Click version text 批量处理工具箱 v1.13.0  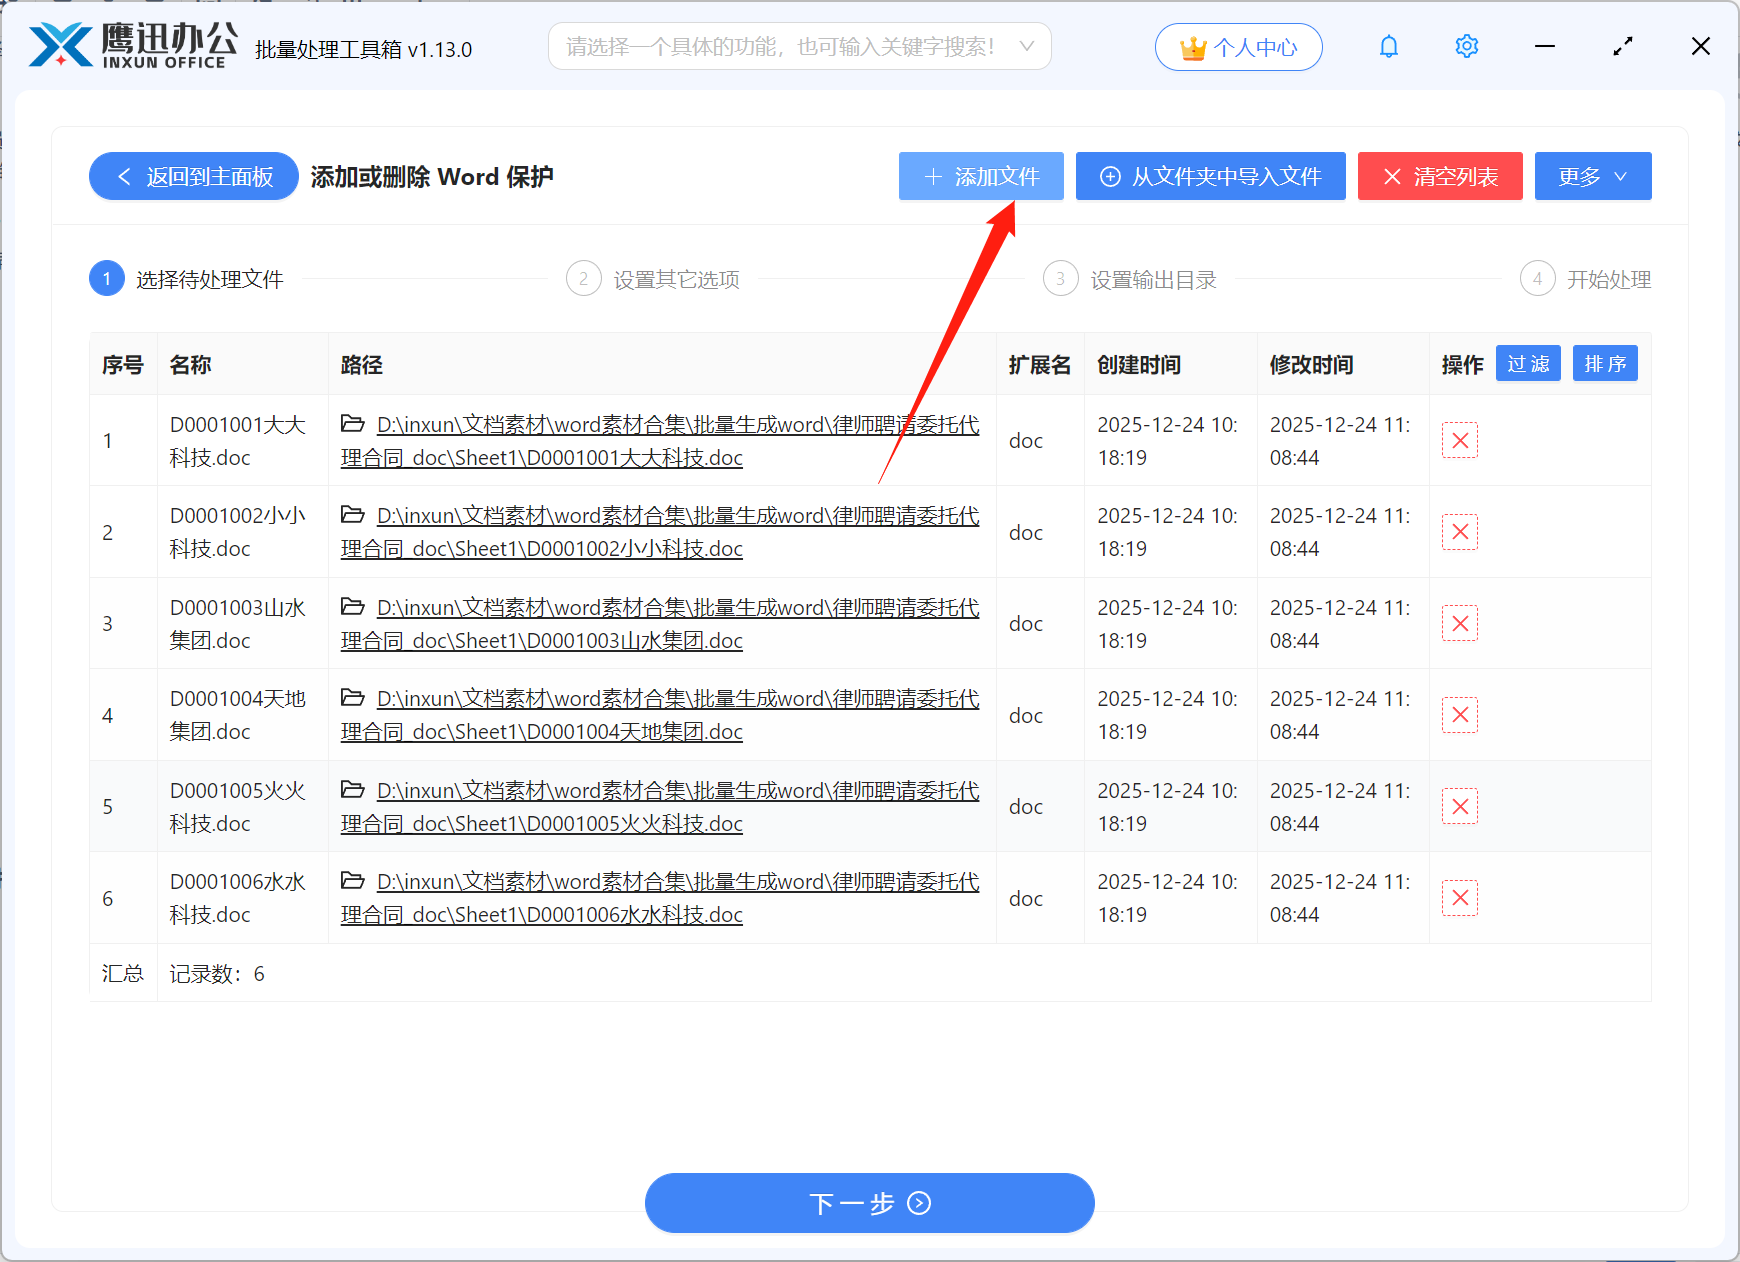(364, 50)
